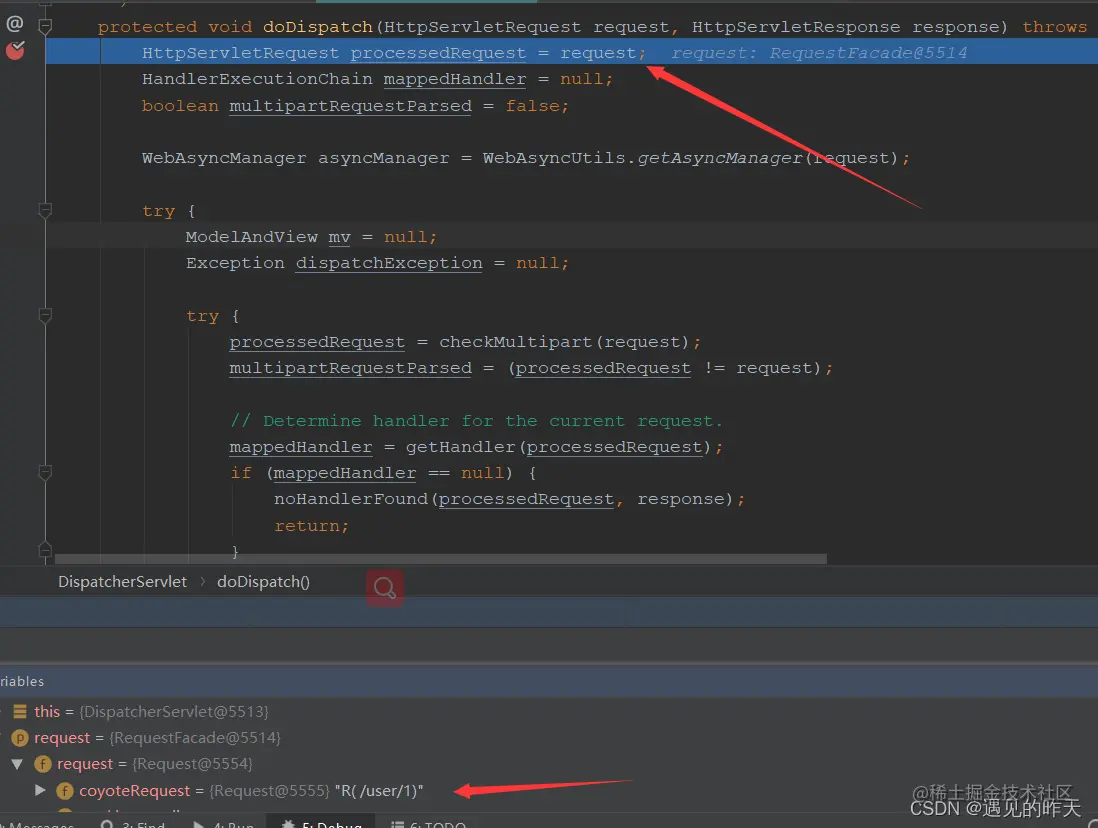Click the dispatchException variable declaration
This screenshot has width=1098, height=828.
(389, 263)
